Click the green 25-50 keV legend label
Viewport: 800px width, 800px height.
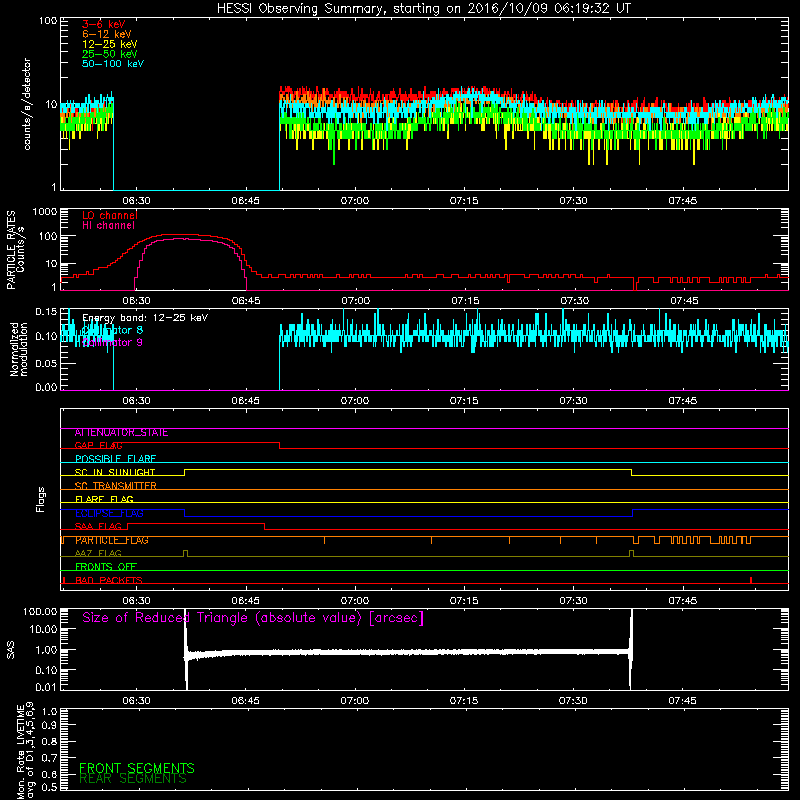click(110, 54)
